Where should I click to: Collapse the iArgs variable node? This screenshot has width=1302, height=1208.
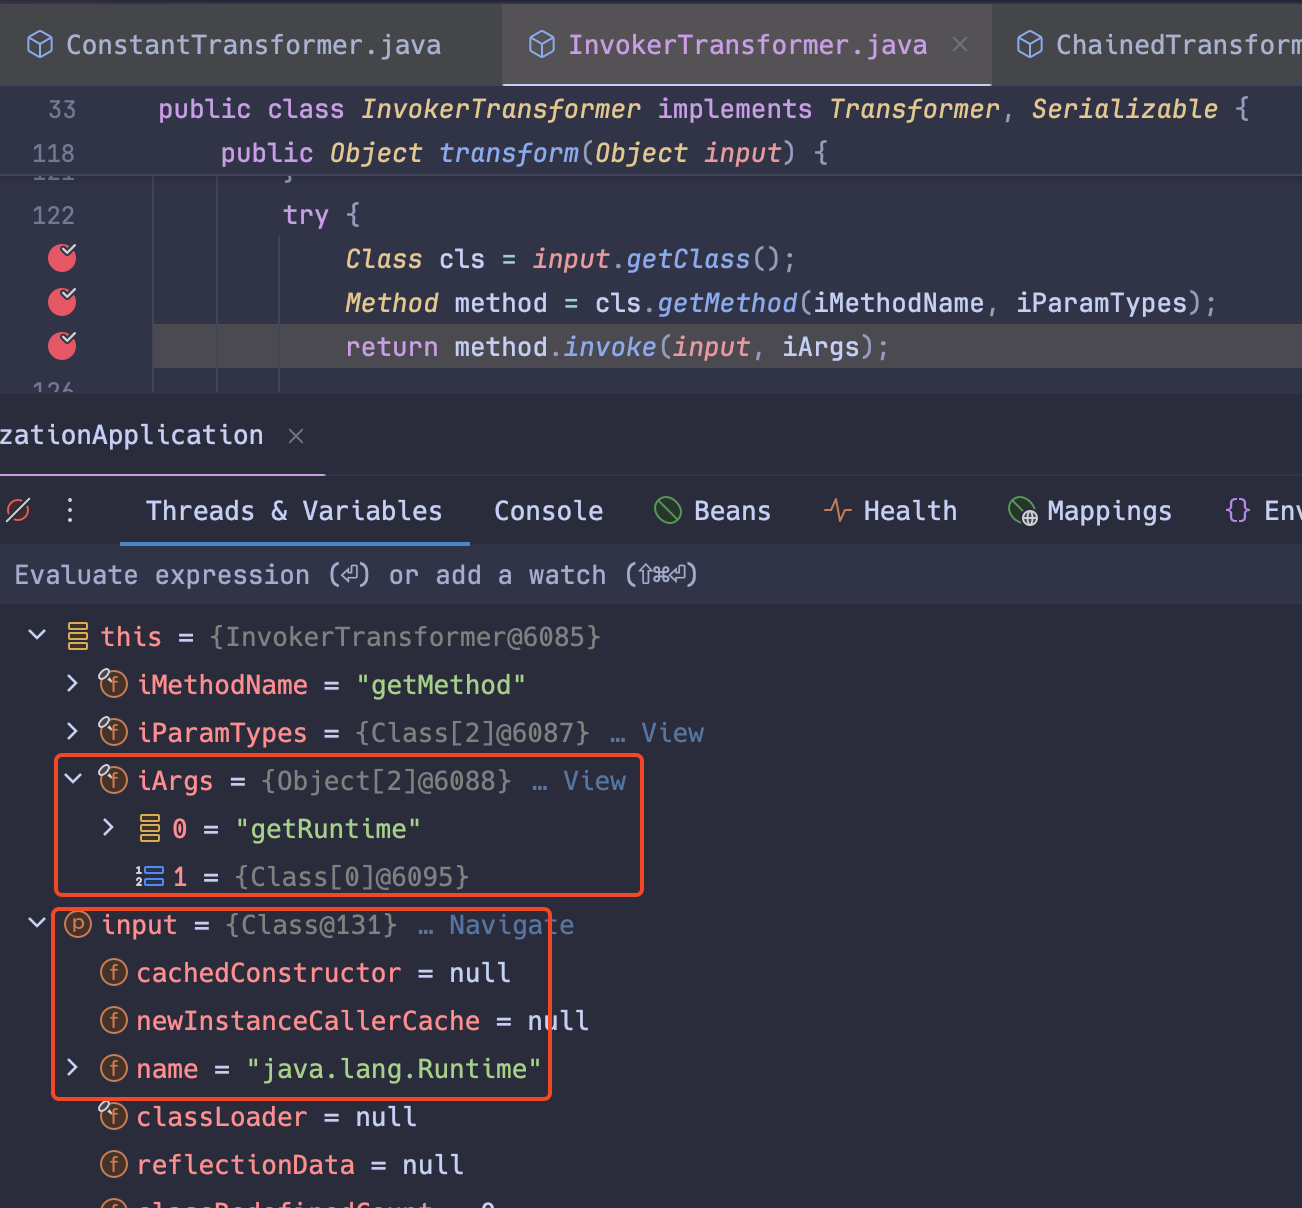click(x=72, y=780)
